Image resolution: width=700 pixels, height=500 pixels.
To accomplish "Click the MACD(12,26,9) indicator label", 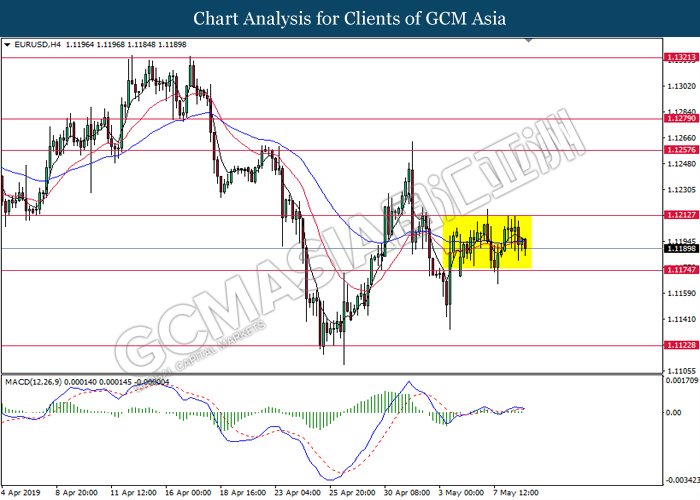I will pos(33,382).
